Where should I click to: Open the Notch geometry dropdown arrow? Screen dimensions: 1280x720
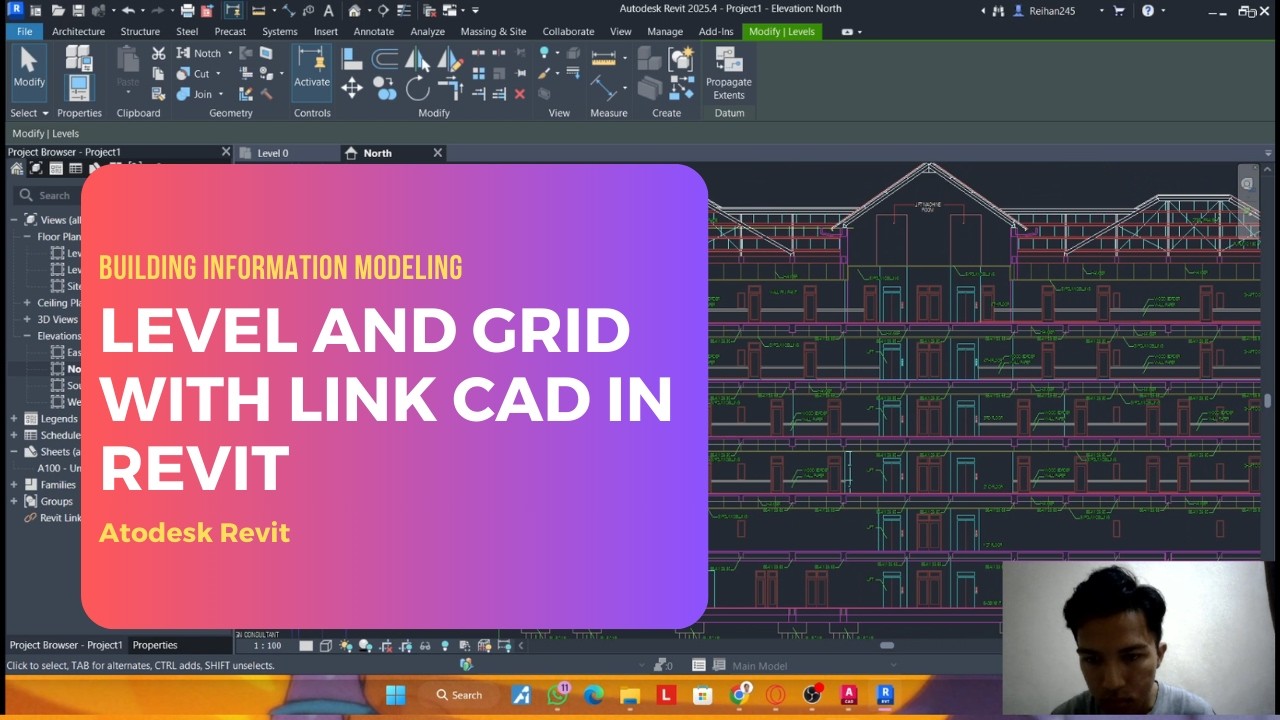[x=230, y=53]
